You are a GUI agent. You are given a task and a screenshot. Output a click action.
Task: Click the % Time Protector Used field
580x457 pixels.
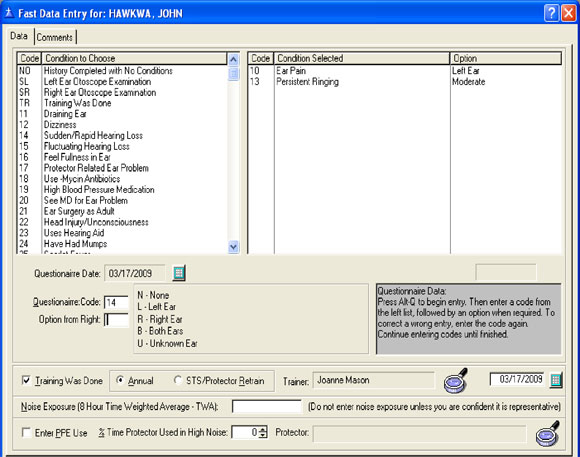[245, 432]
